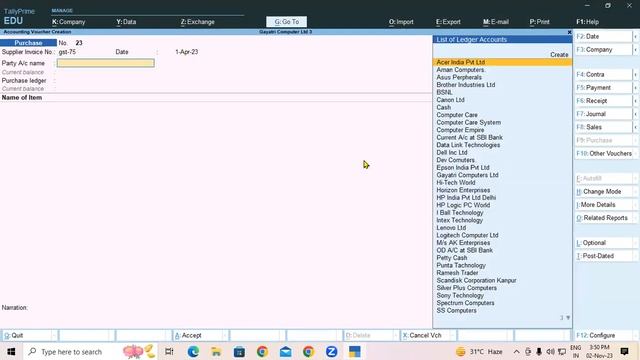Open File Explorer from taskbar

coord(216,351)
